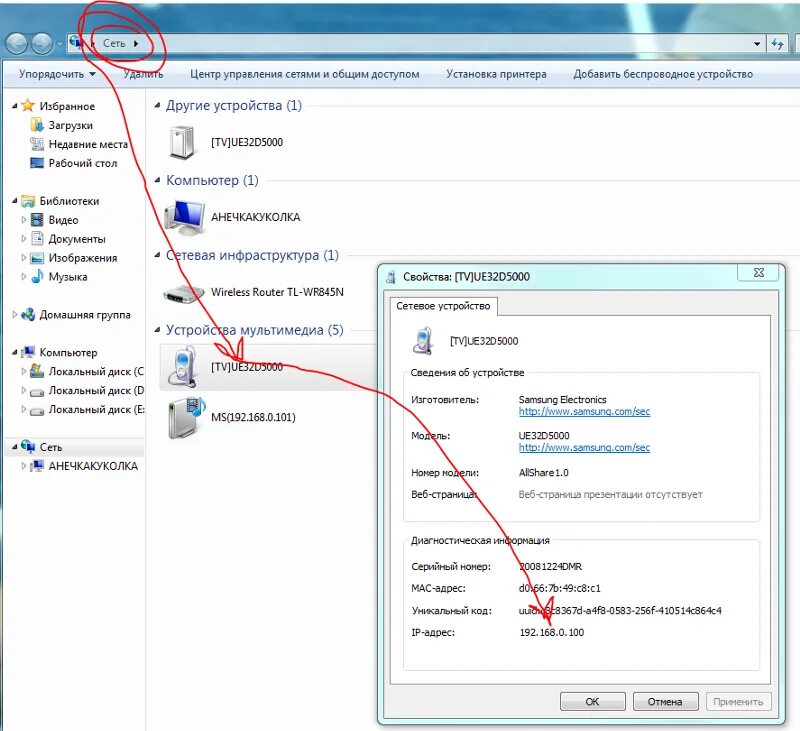The width and height of the screenshot is (800, 731).
Task: Click the Изображения library icon
Action: click(x=37, y=258)
